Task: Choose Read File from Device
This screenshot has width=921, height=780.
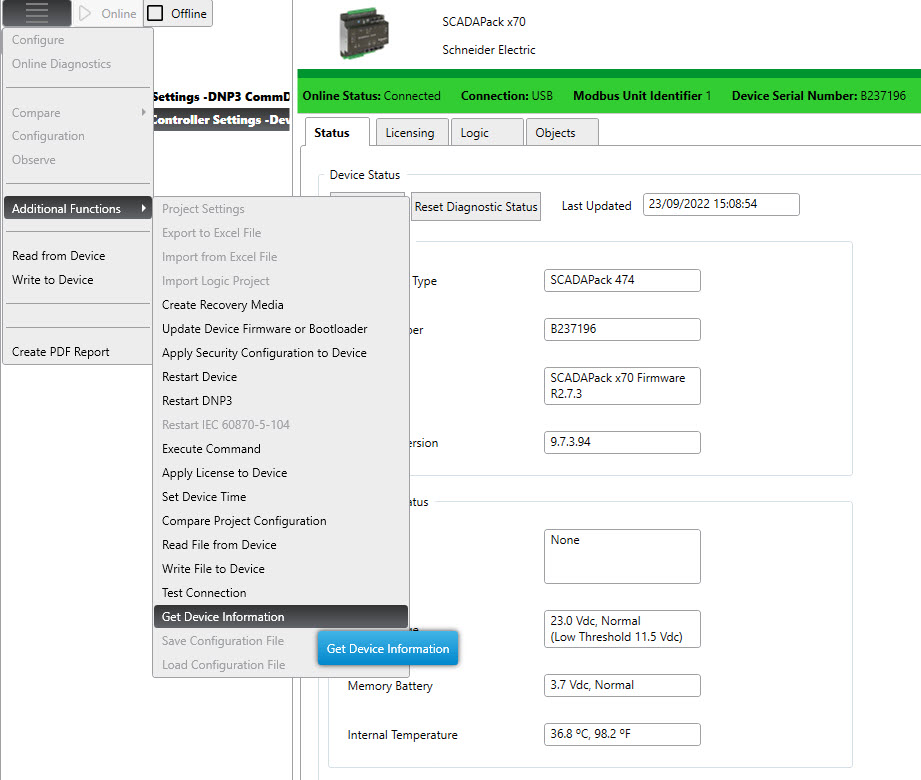Action: (x=219, y=545)
